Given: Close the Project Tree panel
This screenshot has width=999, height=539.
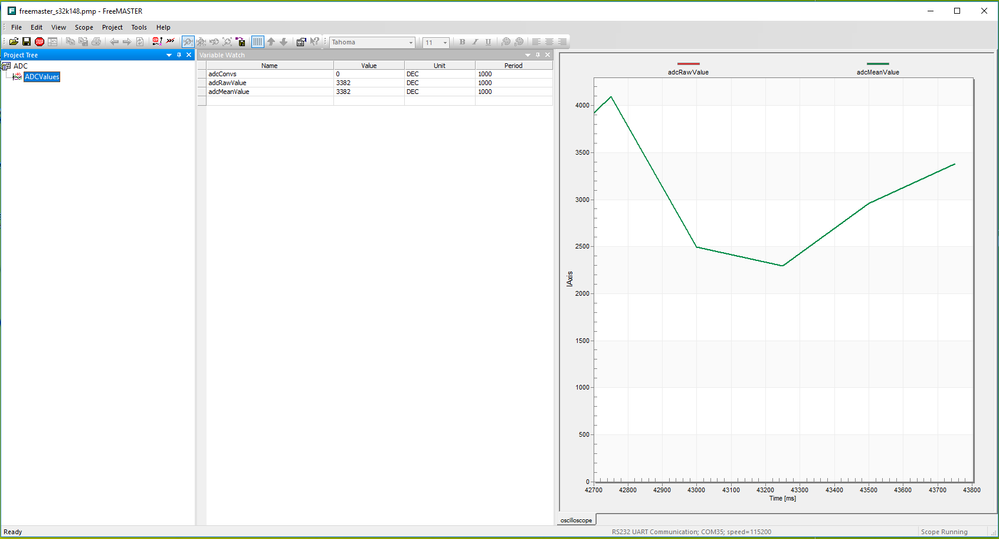Looking at the screenshot, I should pyautogui.click(x=189, y=55).
